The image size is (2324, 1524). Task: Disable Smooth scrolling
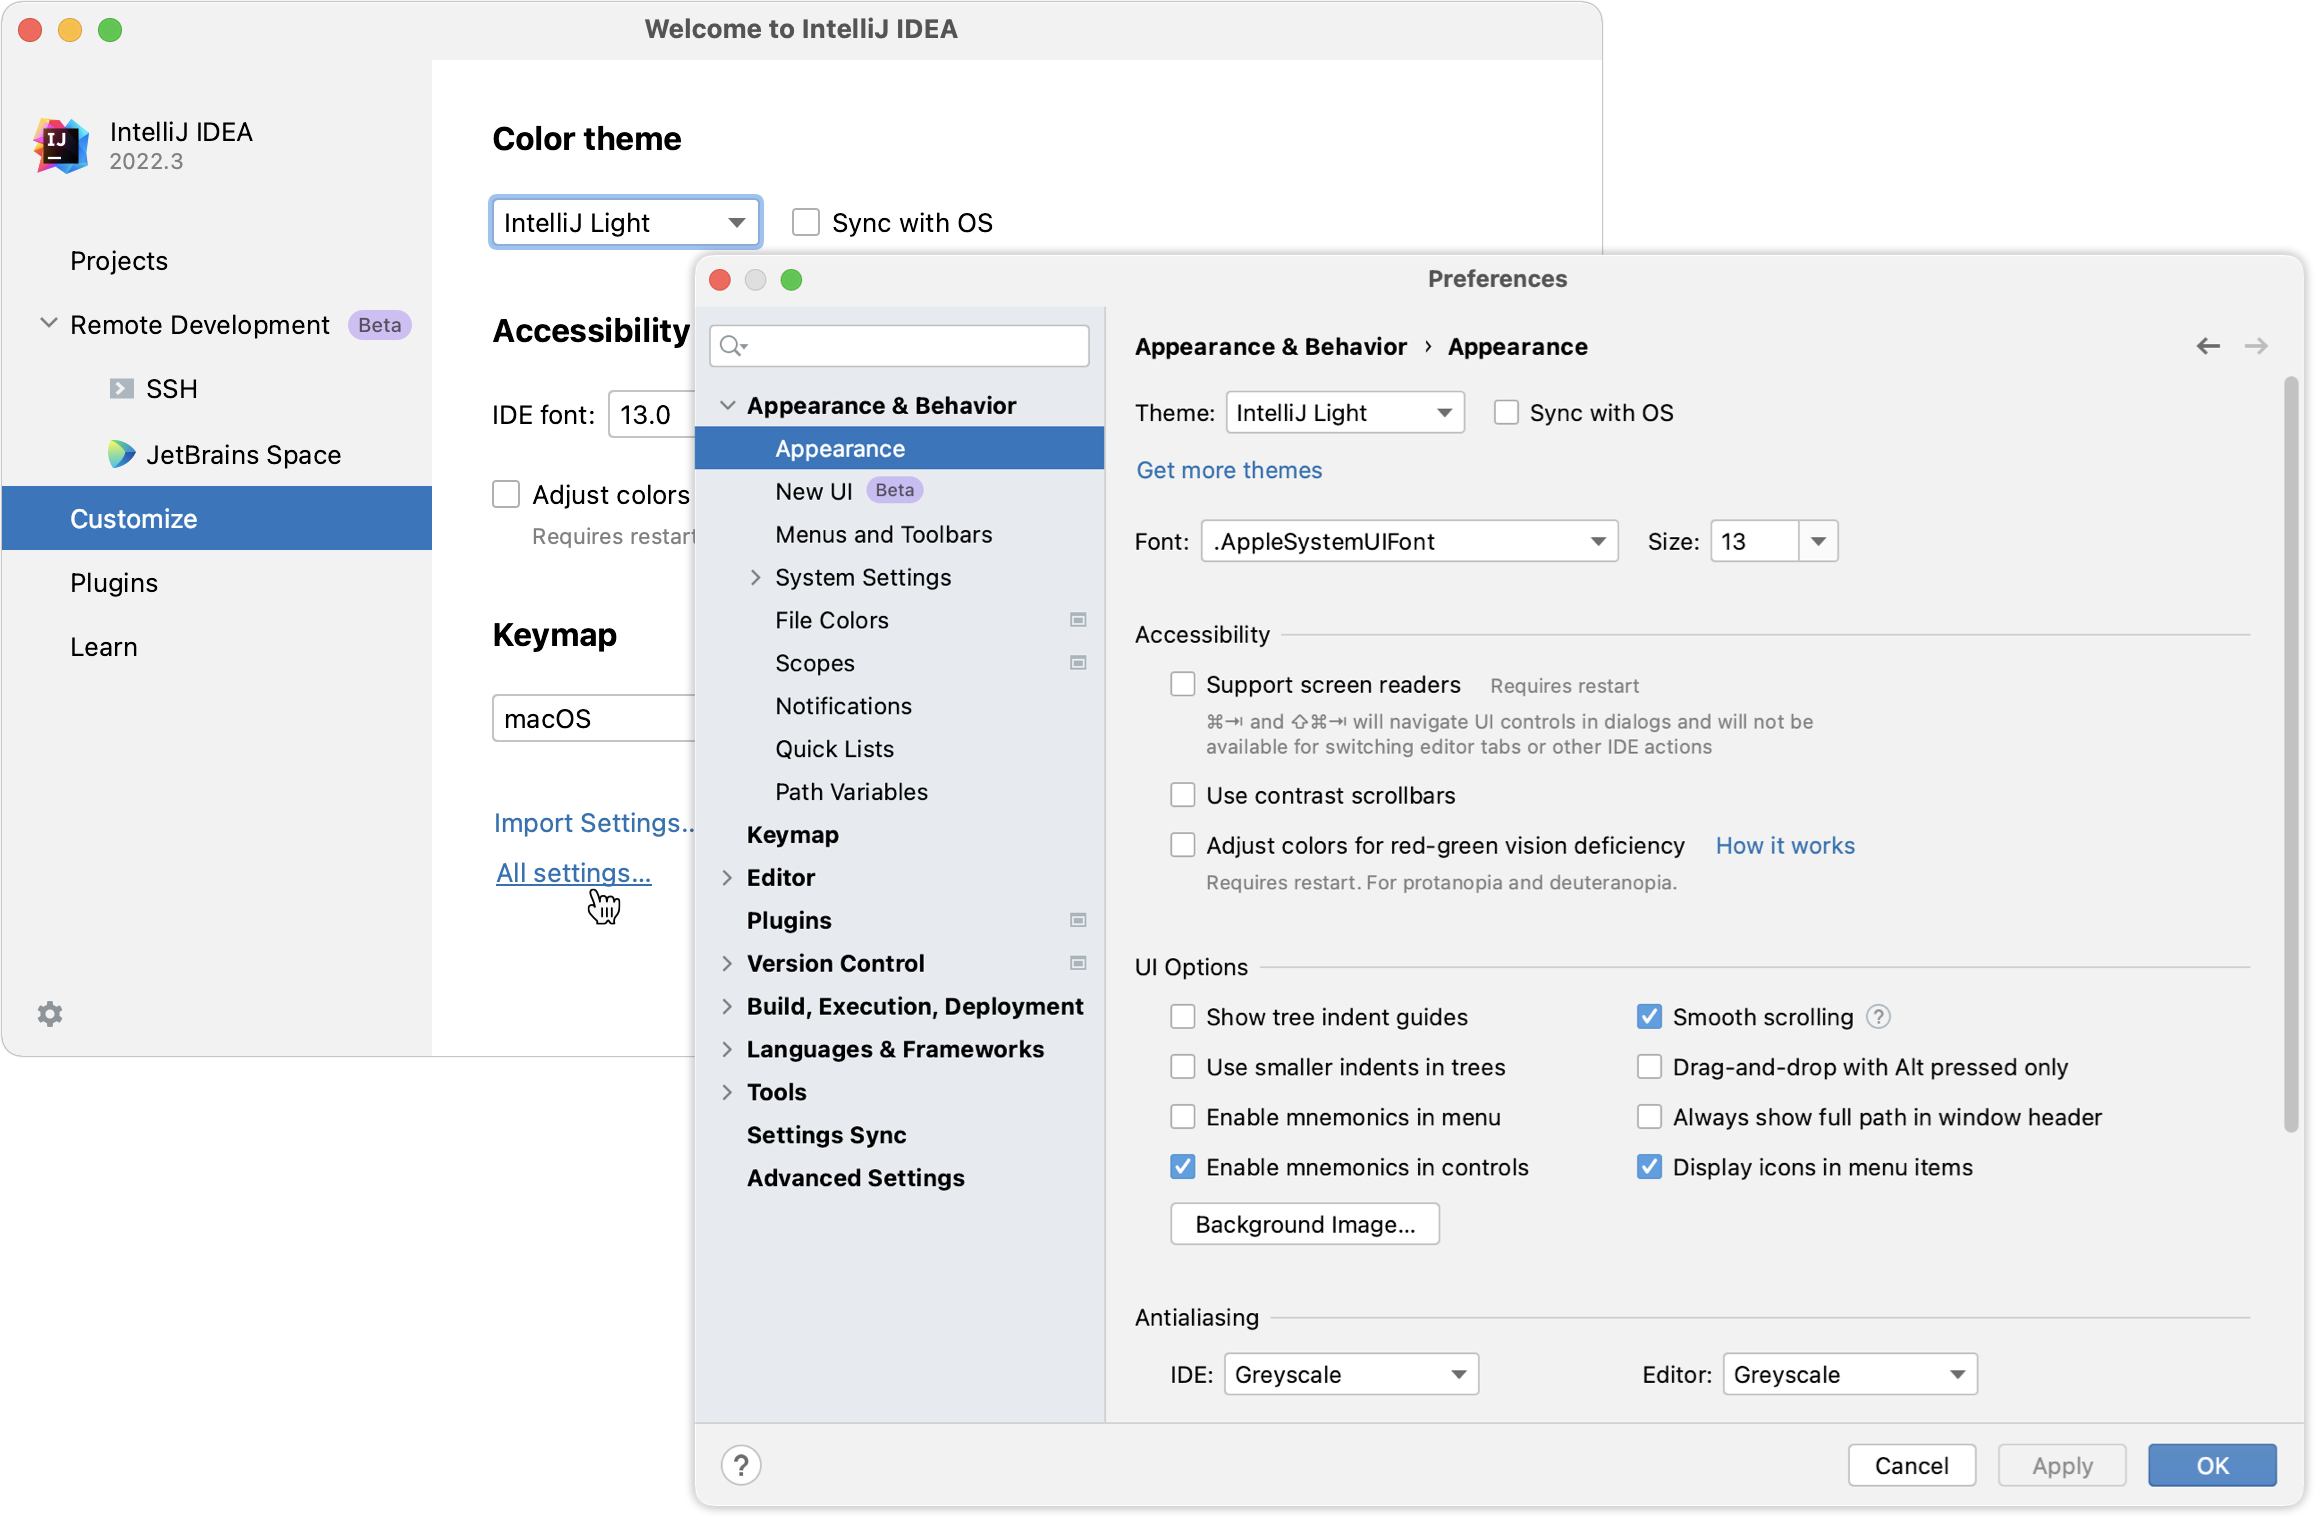pyautogui.click(x=1649, y=1017)
